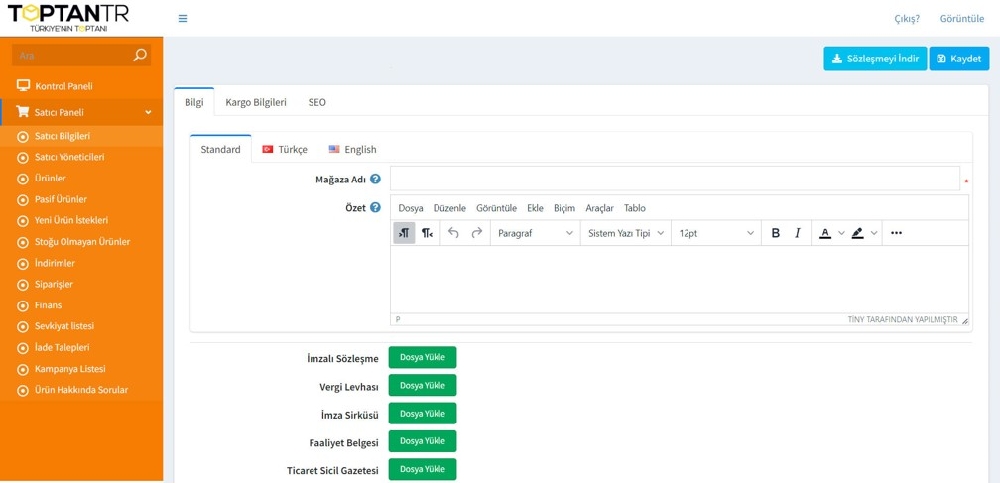Screen dimensions: 1000x483
Task: Expand the 12pt font size dropdown
Action: point(716,233)
